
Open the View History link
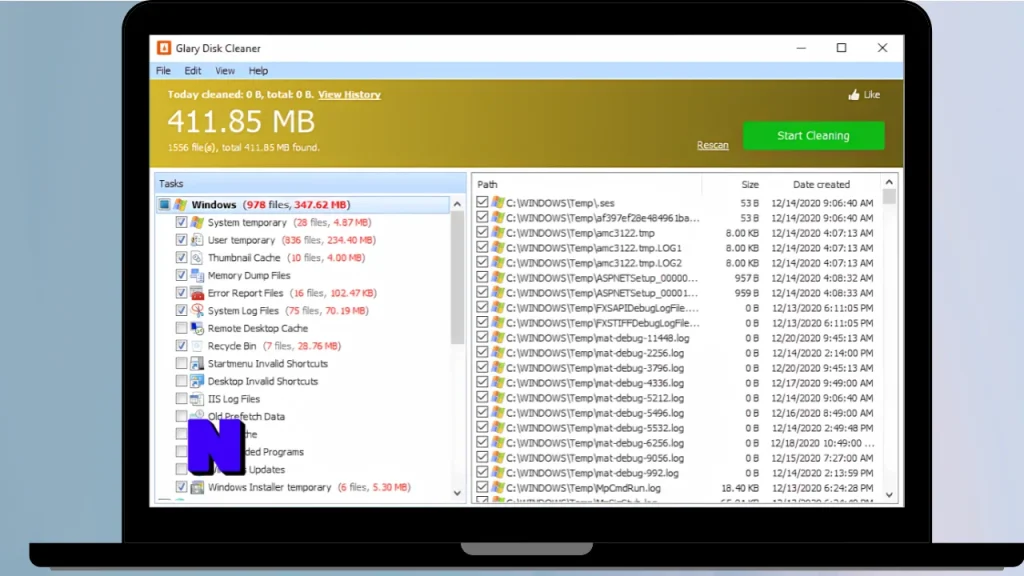pos(349,95)
